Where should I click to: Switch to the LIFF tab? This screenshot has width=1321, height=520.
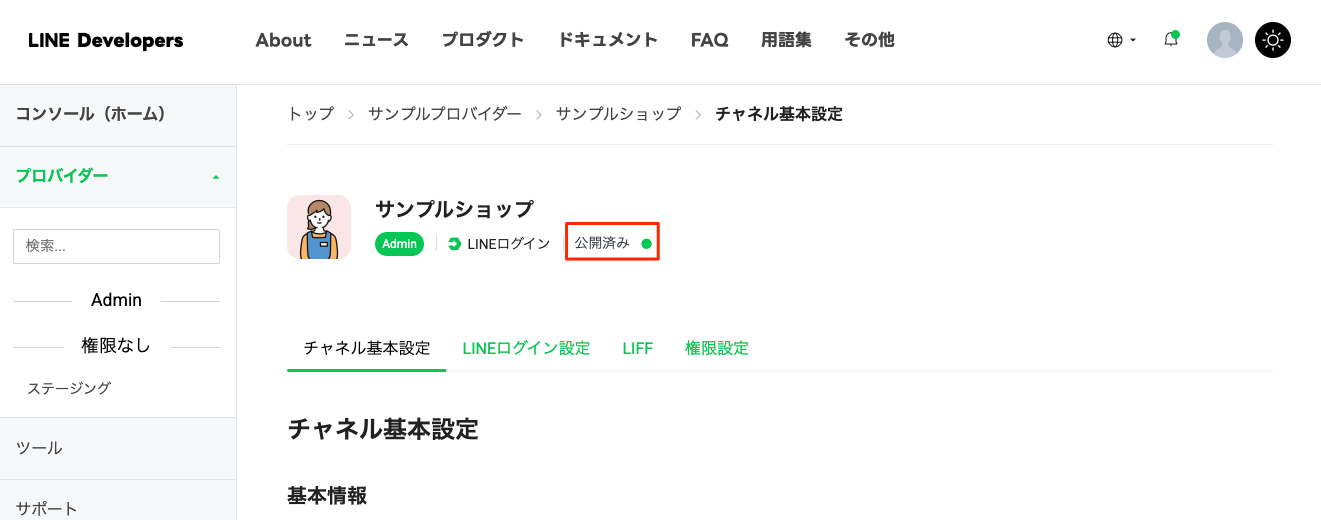637,348
